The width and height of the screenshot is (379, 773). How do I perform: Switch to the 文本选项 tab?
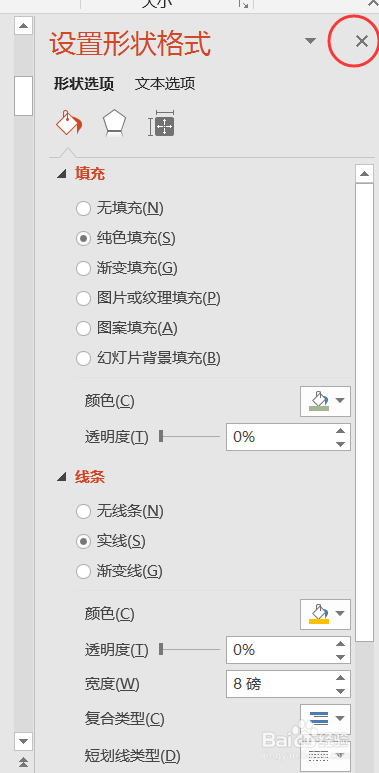click(165, 84)
